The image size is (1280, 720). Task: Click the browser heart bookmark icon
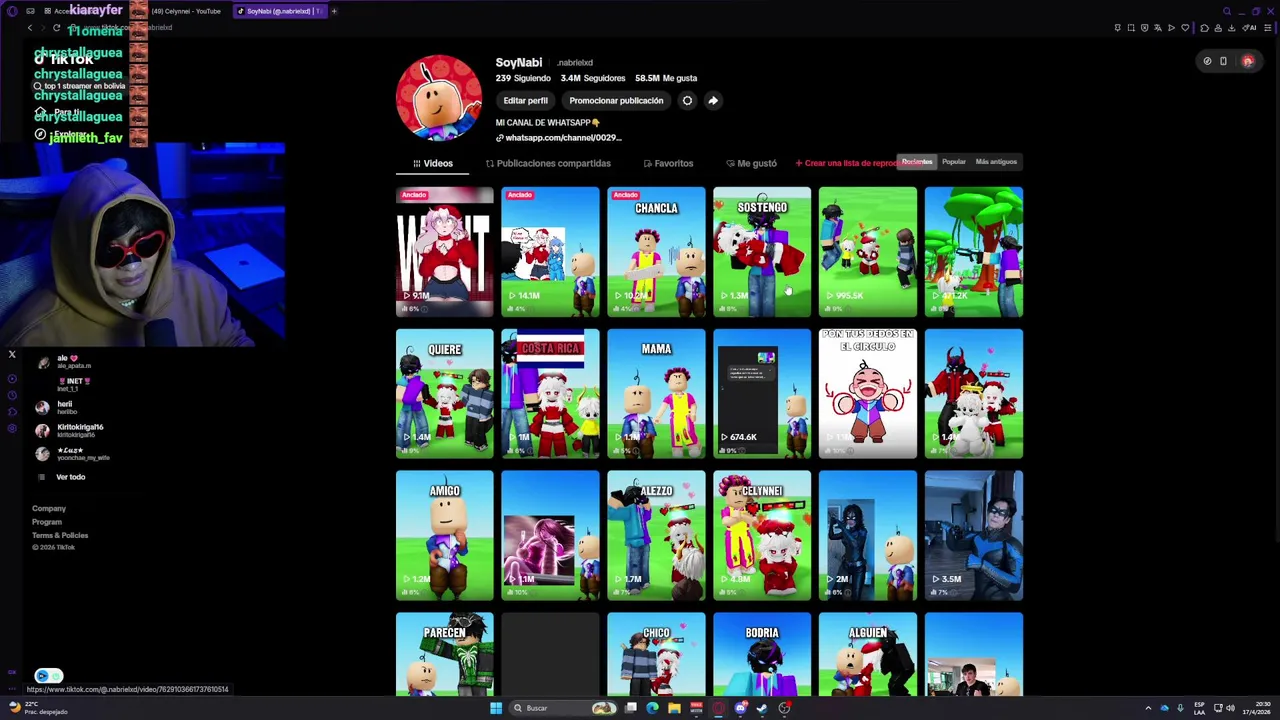1185,28
